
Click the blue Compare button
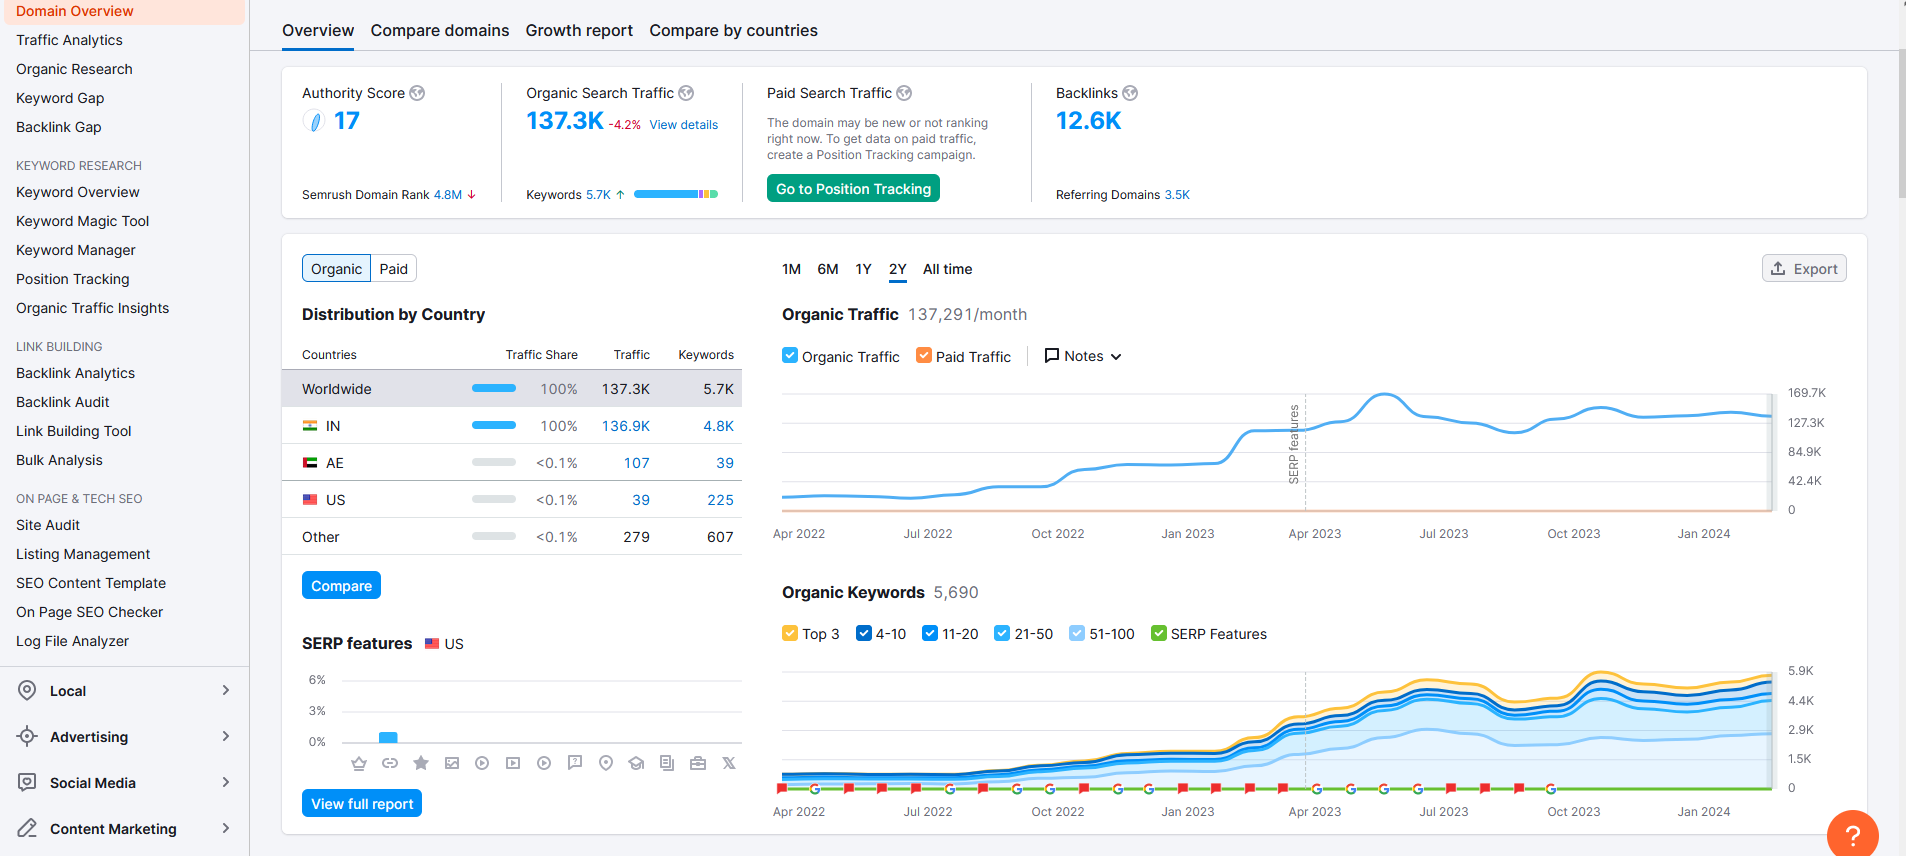(x=341, y=586)
